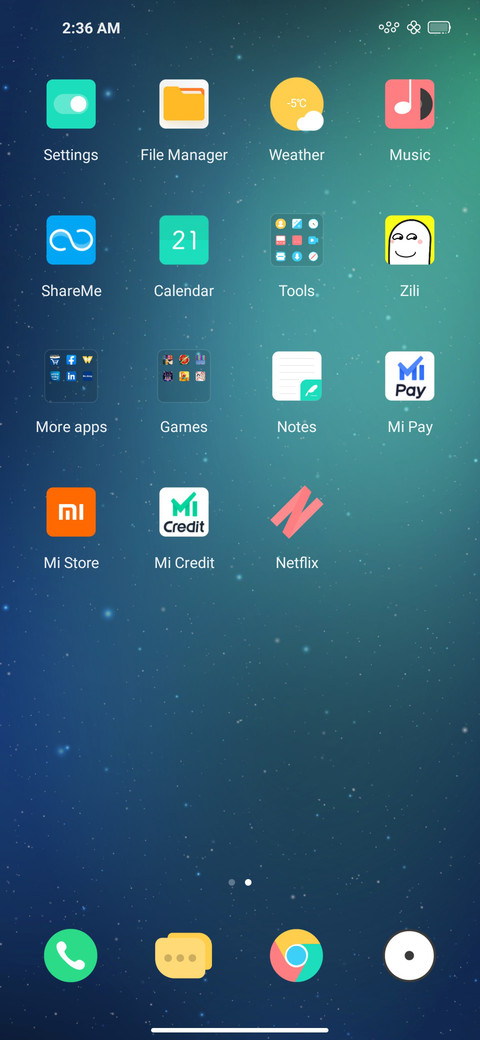
Task: Tap the 'Netflix' label text
Action: point(297,563)
